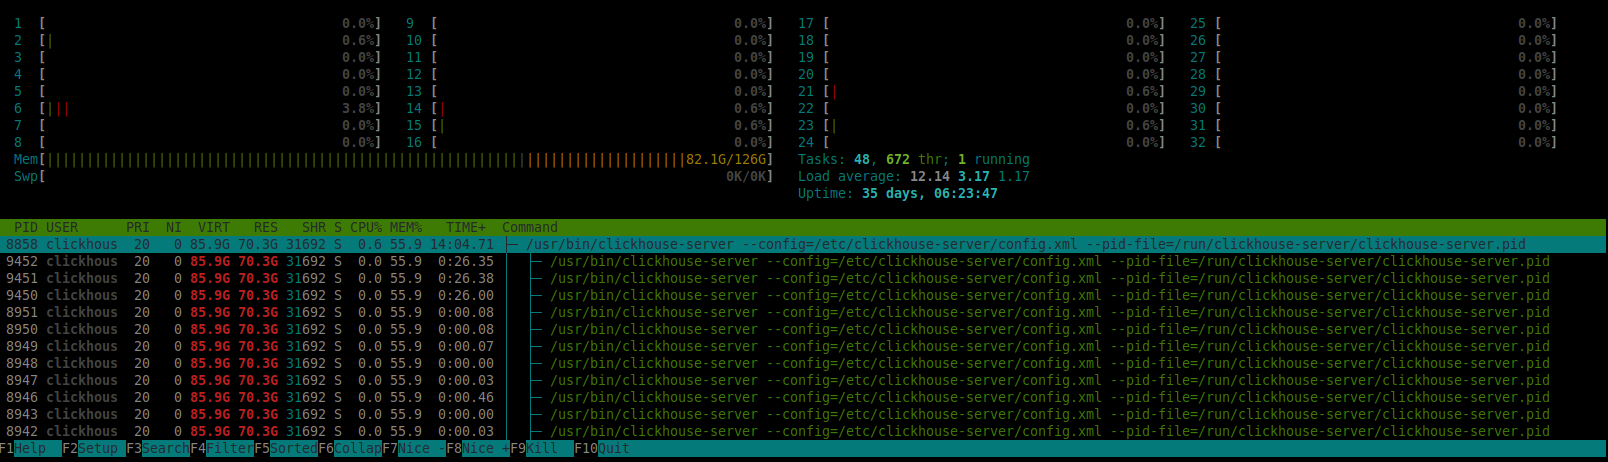Click the Uptime 35 days text

(x=898, y=193)
